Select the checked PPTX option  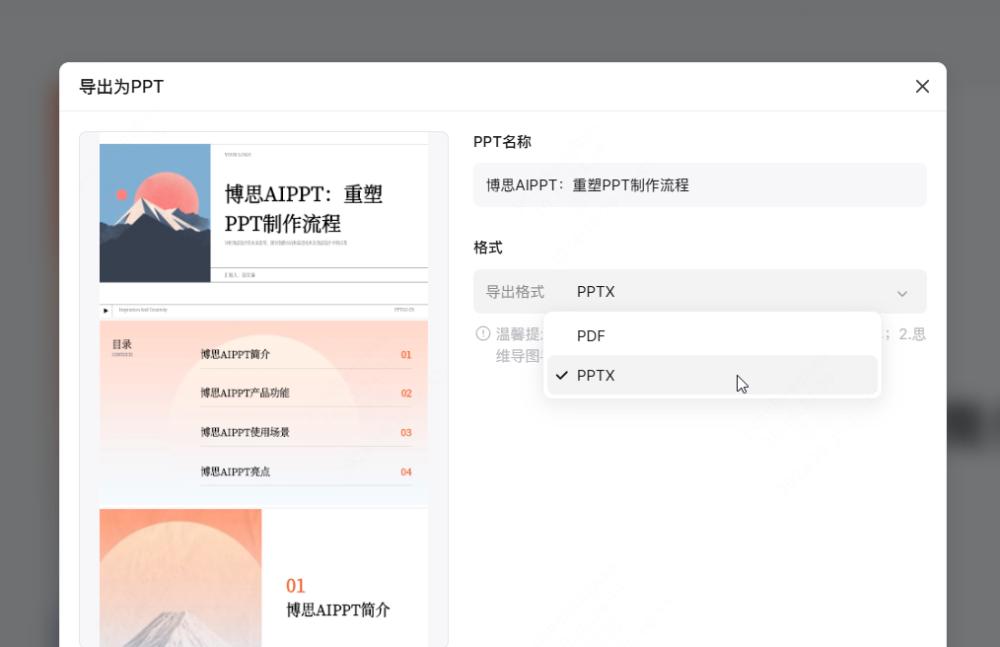[x=712, y=375]
